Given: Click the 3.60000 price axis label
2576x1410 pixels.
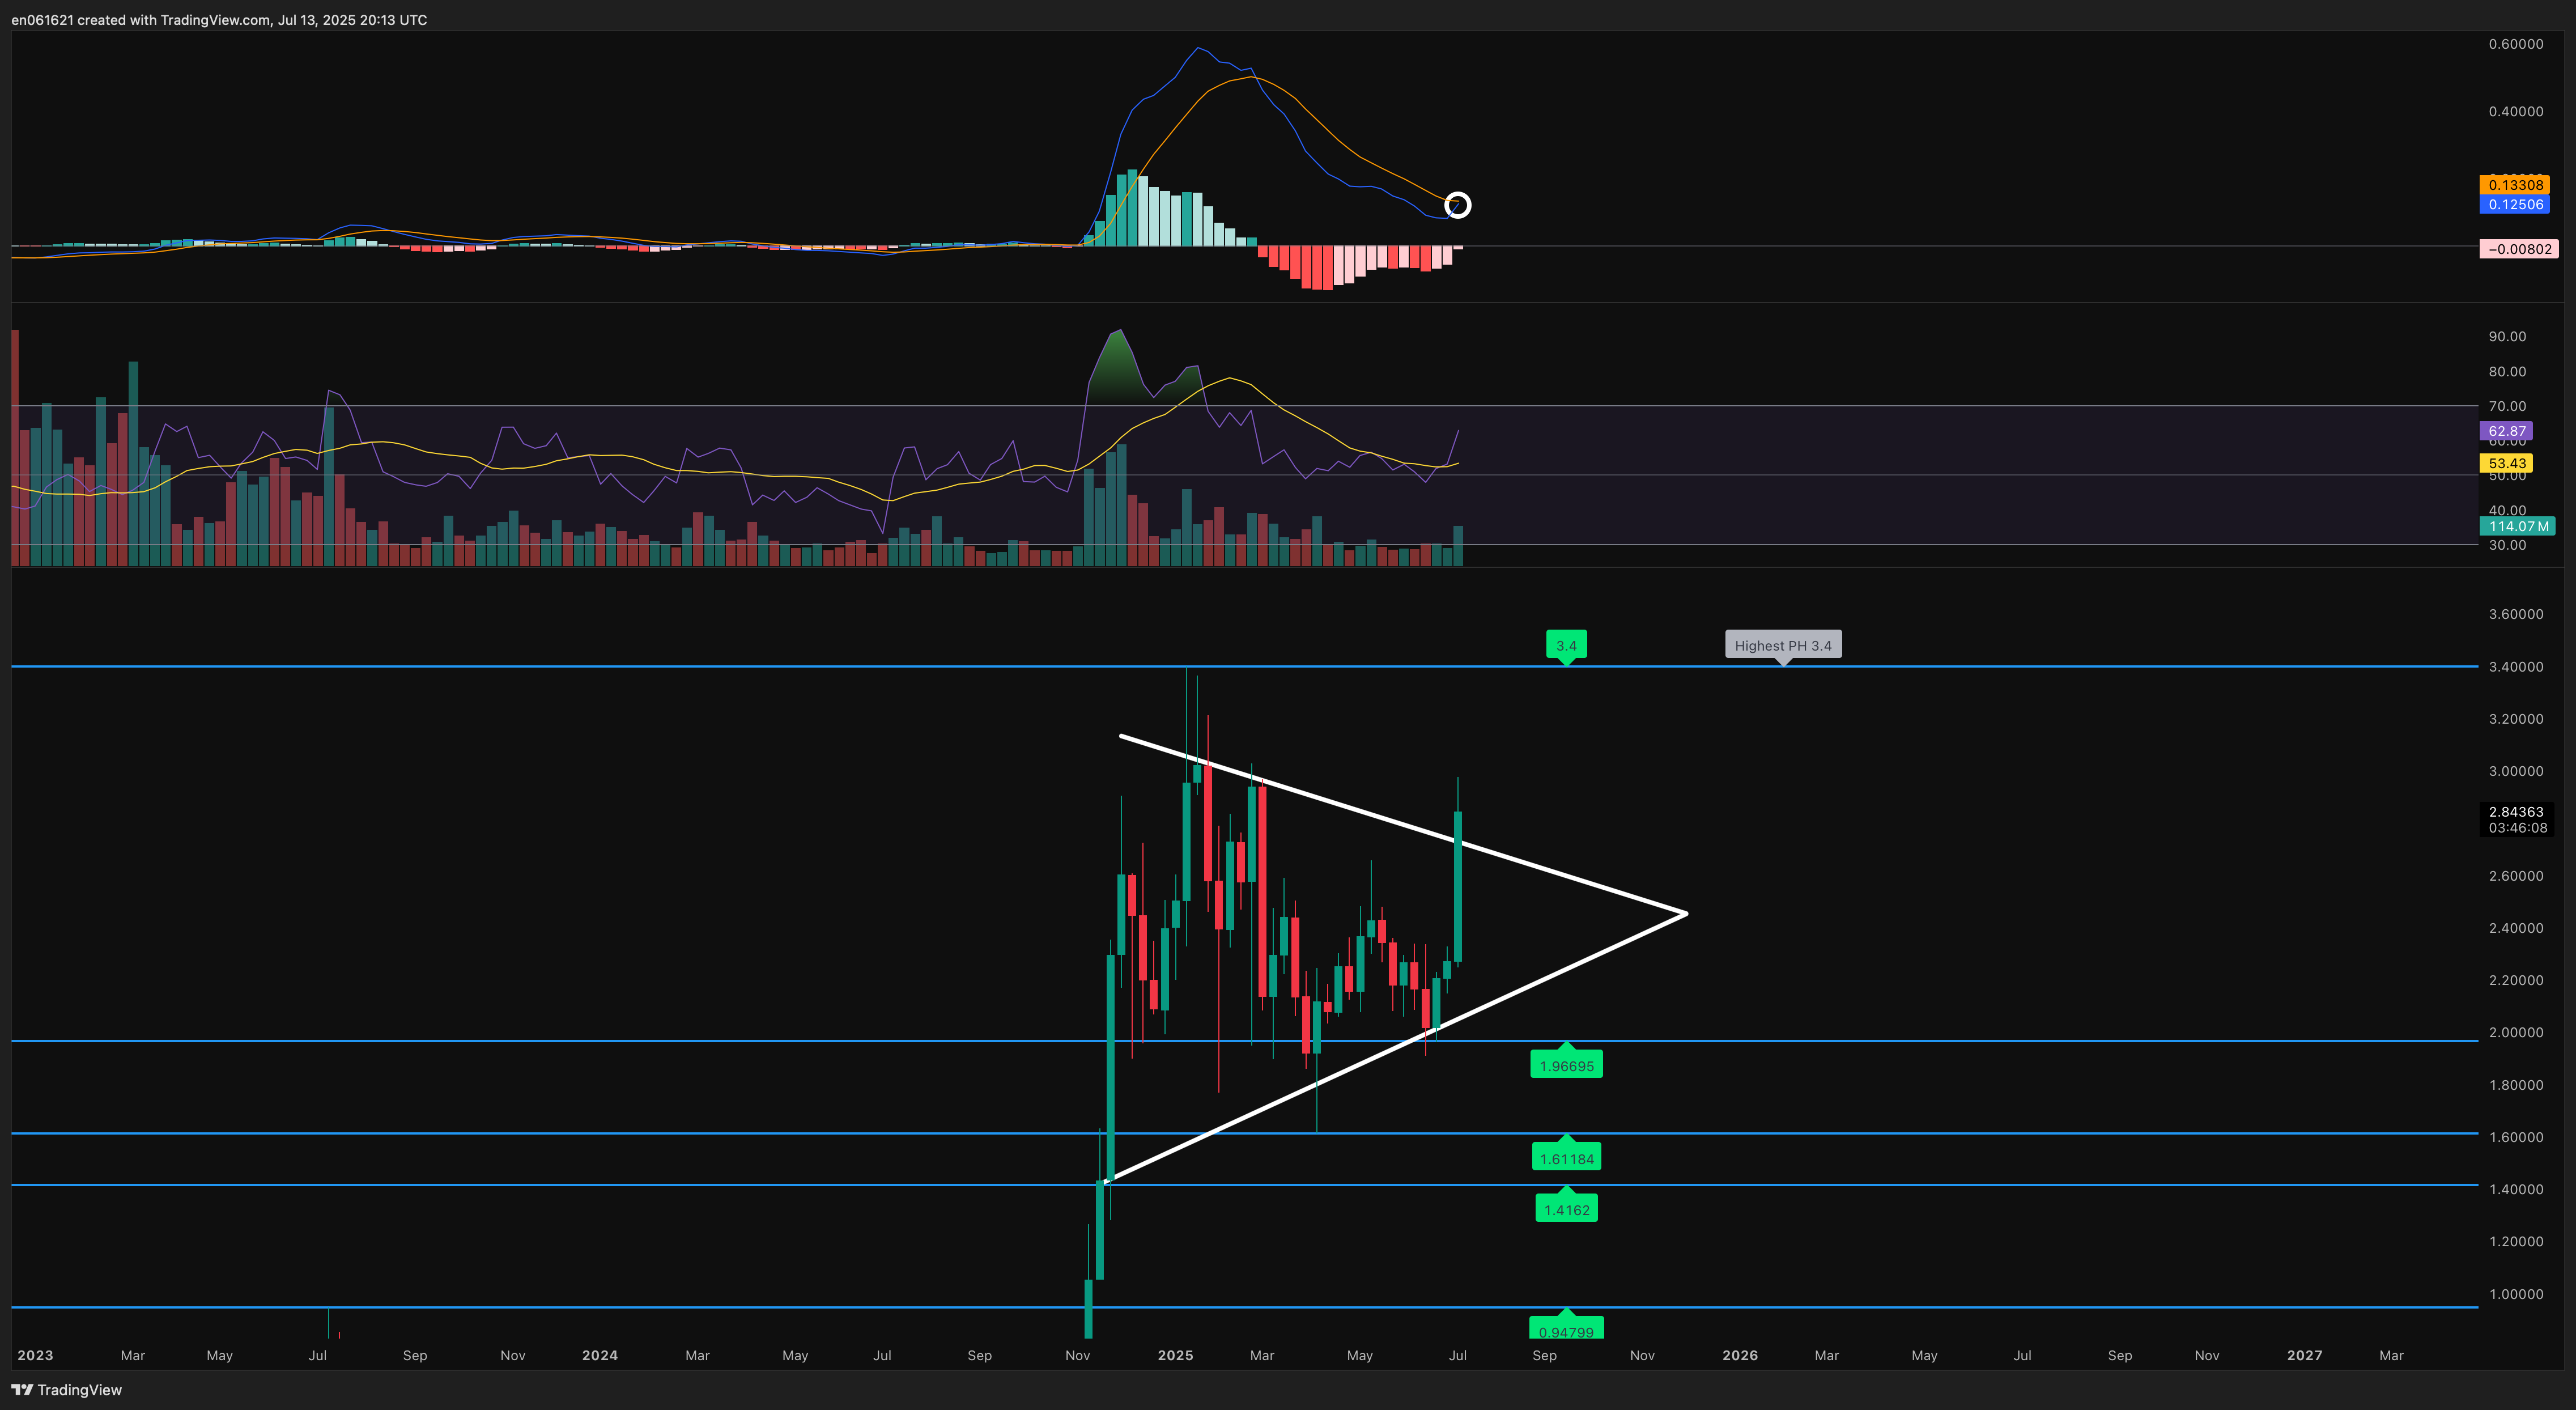Looking at the screenshot, I should coord(2516,614).
